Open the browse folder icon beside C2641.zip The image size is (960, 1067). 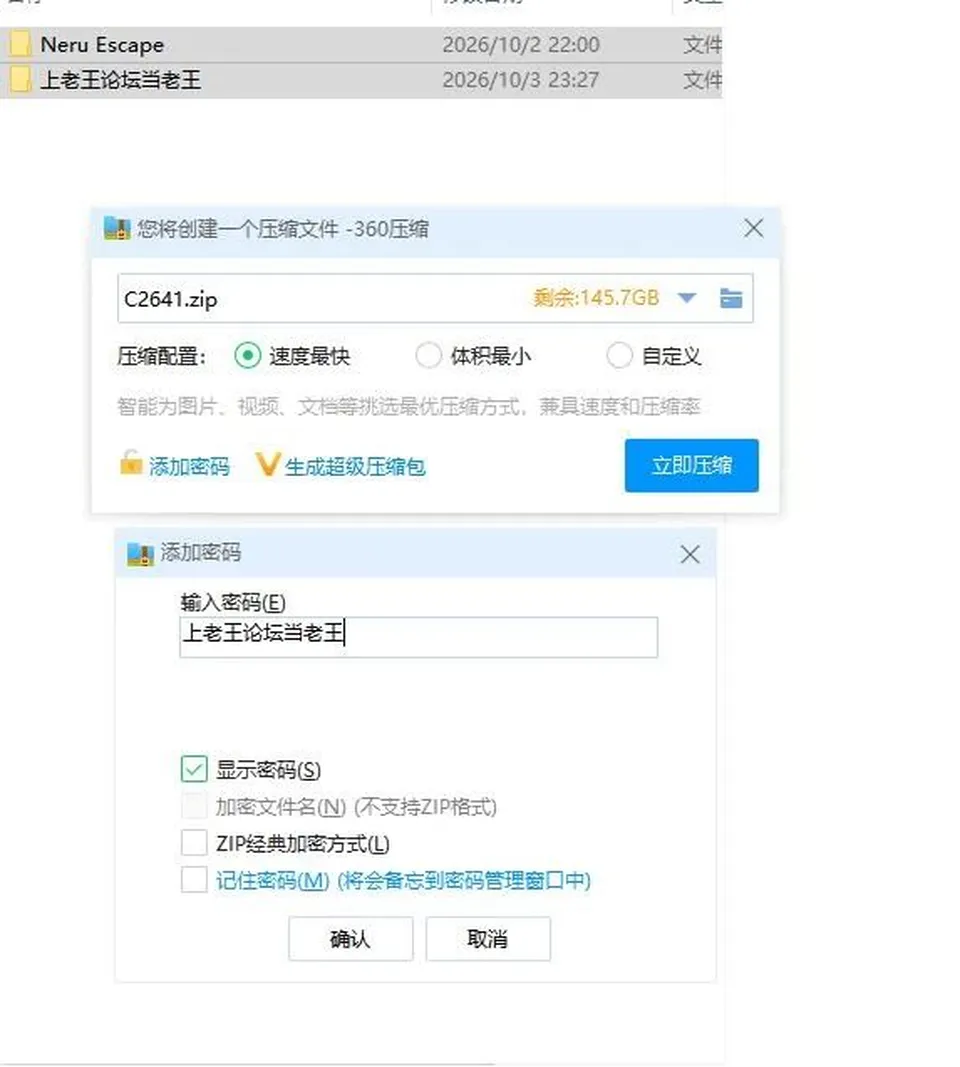click(731, 298)
